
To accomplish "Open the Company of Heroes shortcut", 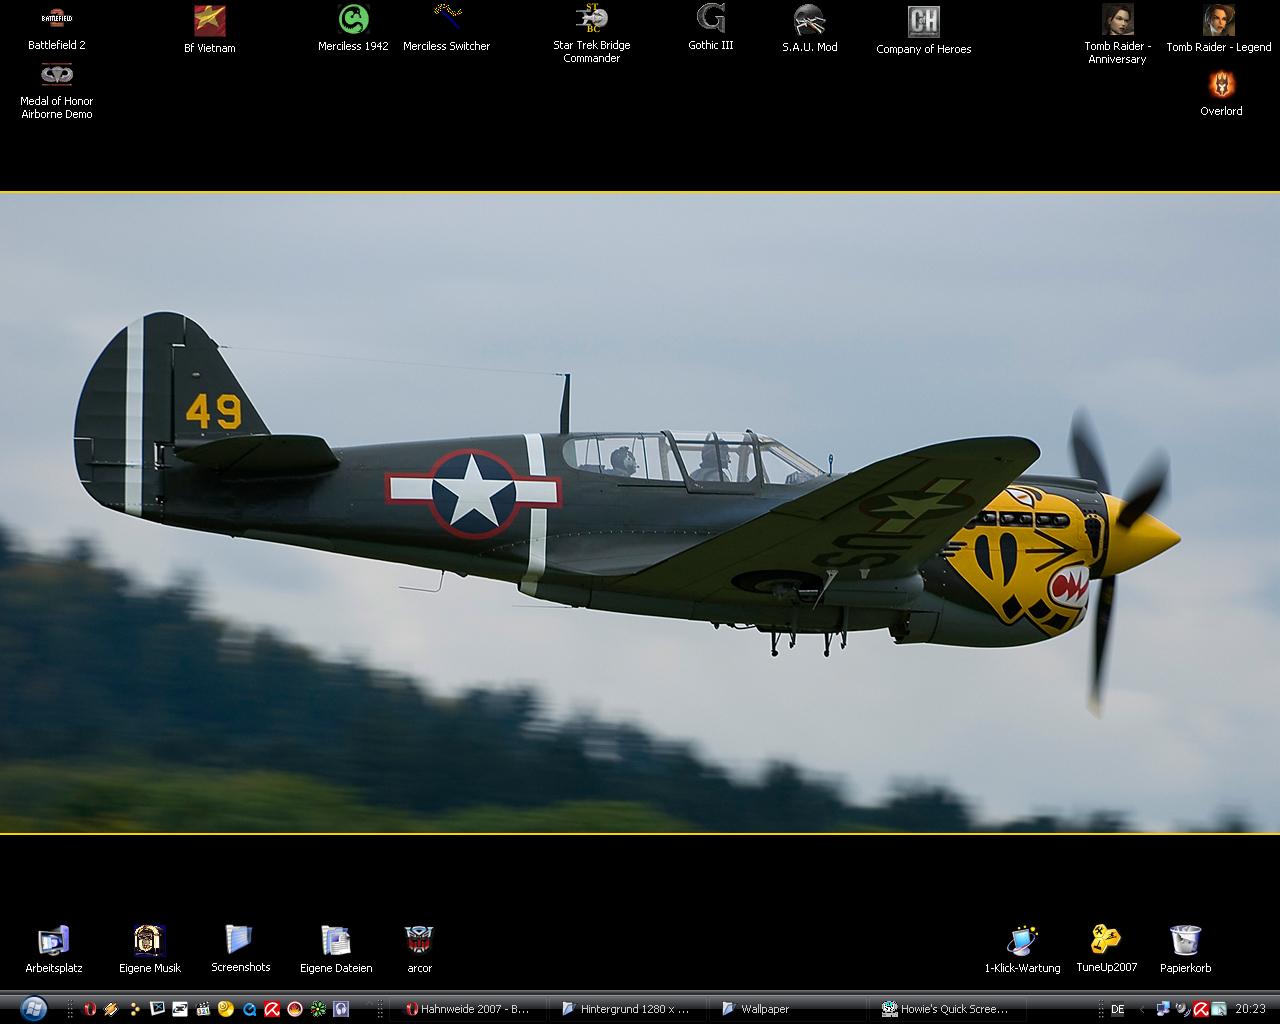I will tap(923, 21).
